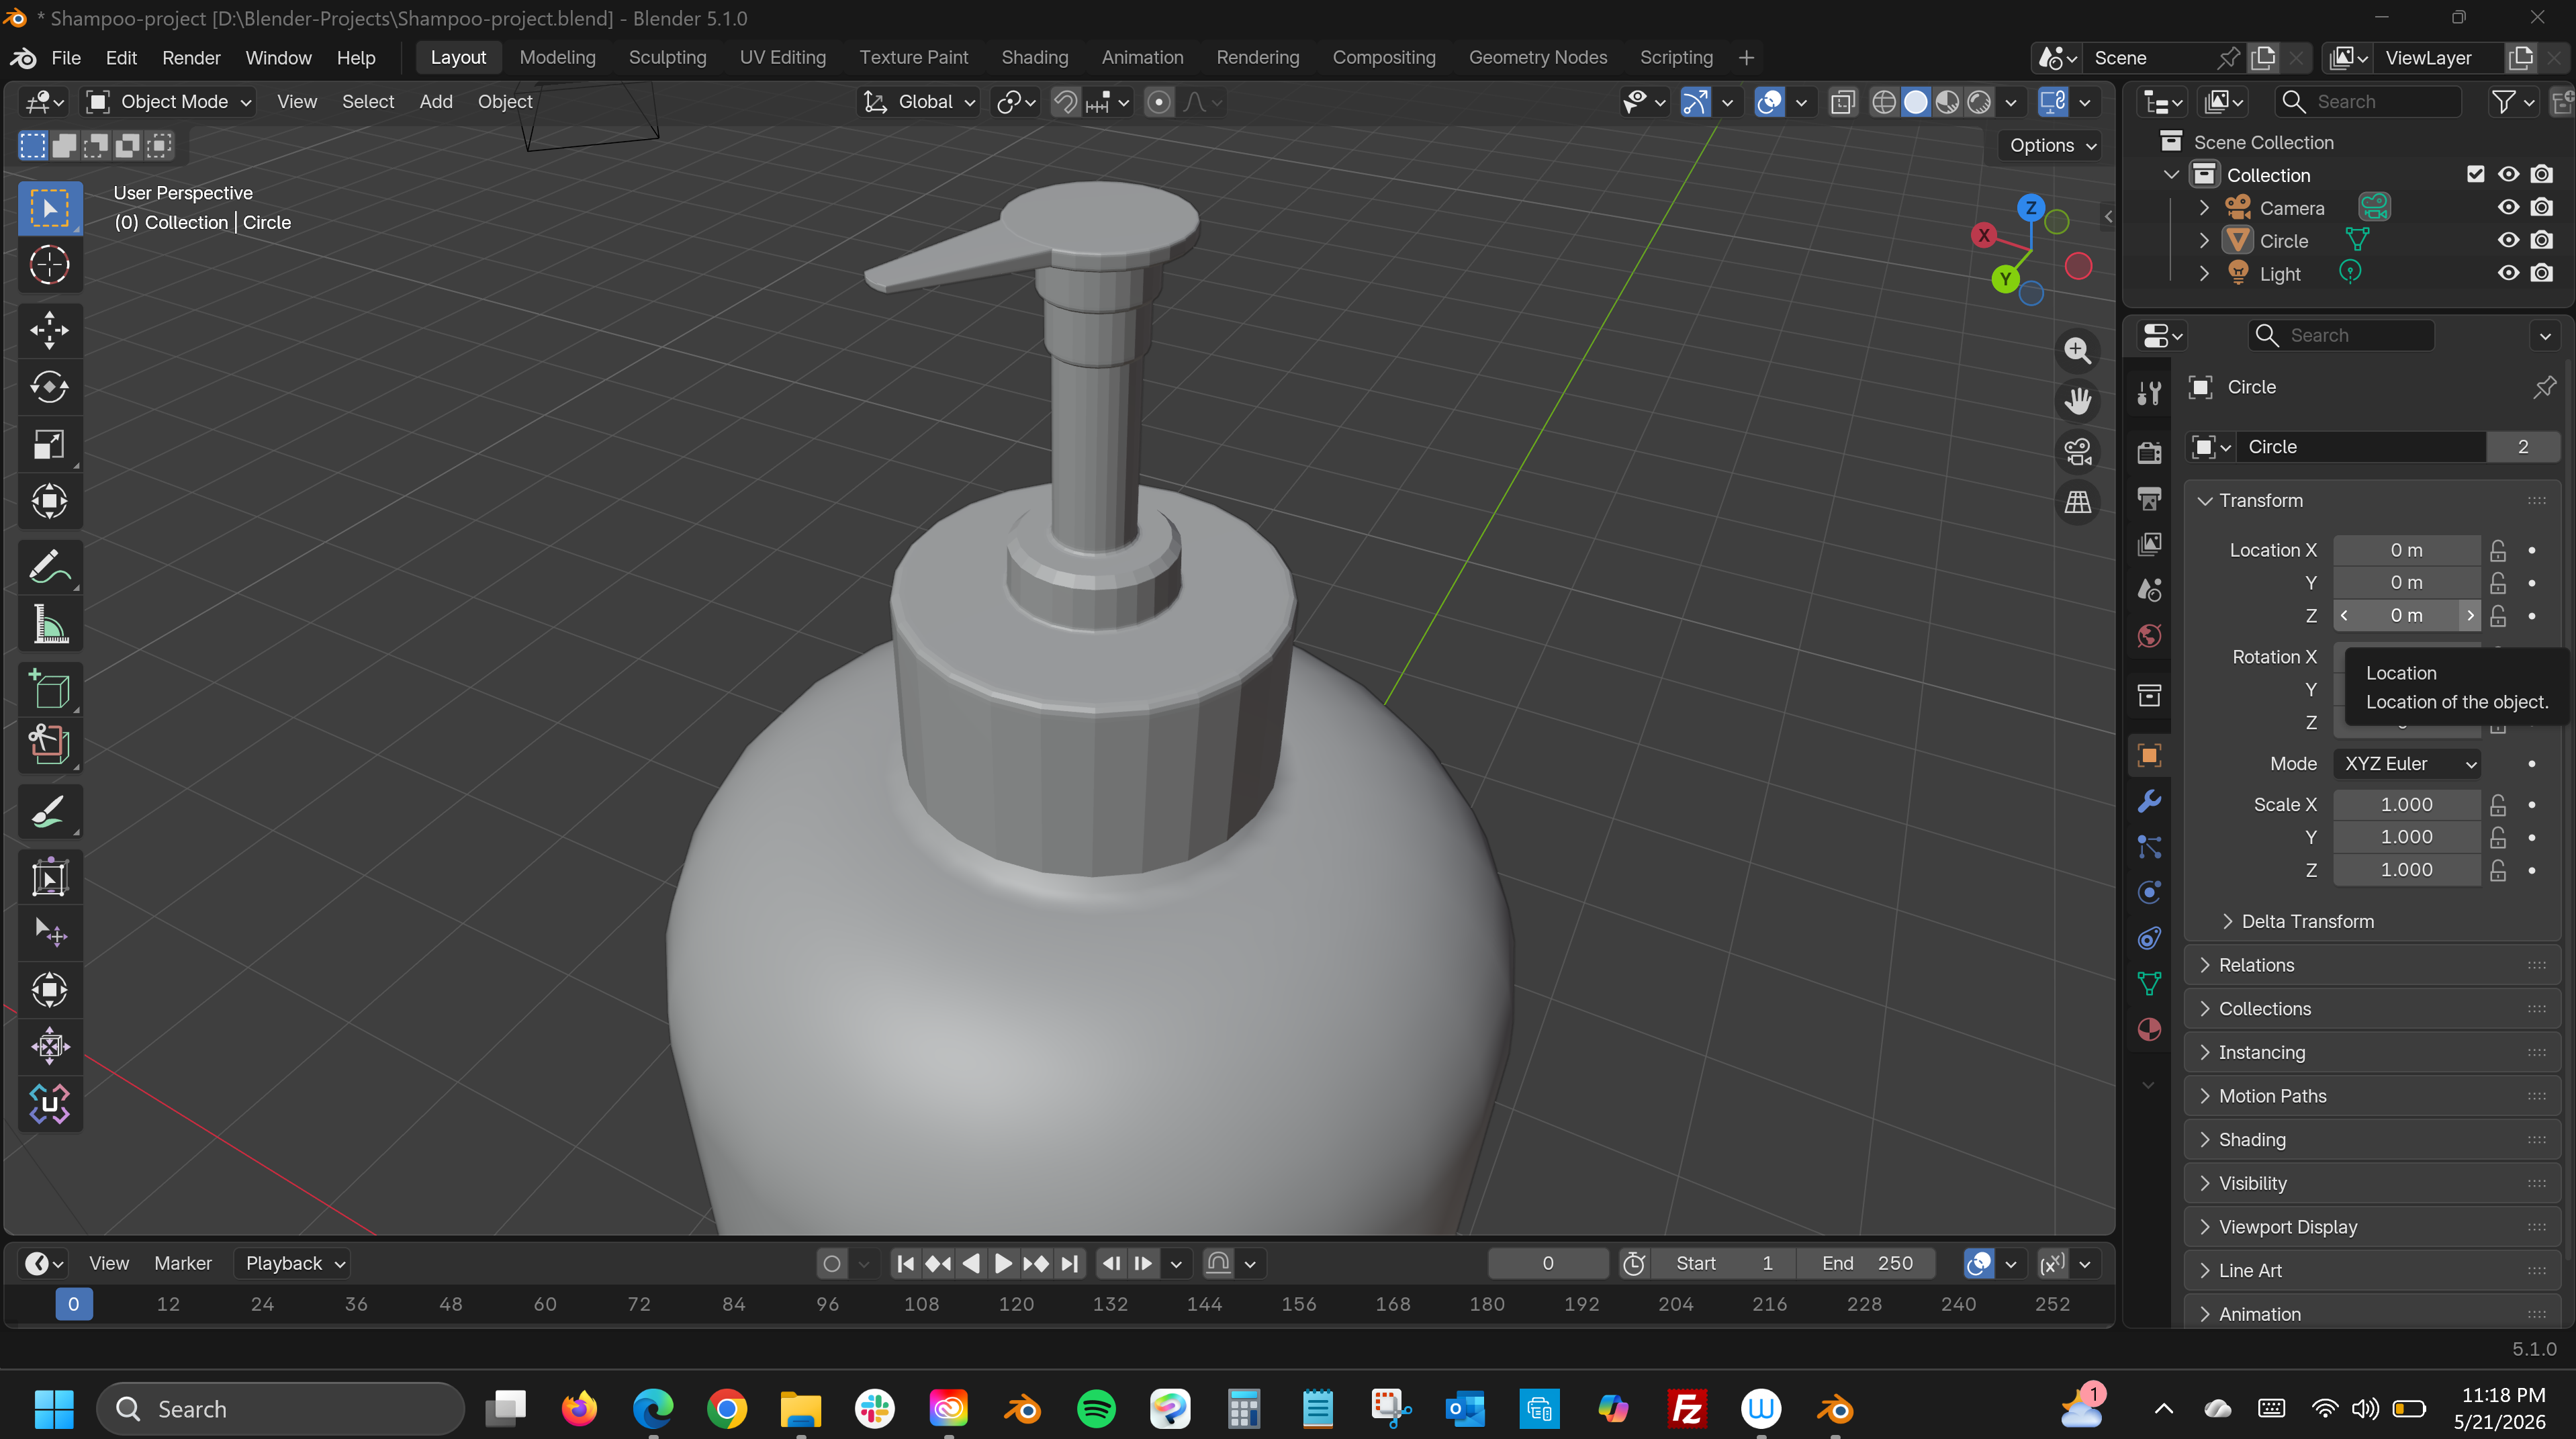
Task: Select the Transform tool
Action: point(49,502)
